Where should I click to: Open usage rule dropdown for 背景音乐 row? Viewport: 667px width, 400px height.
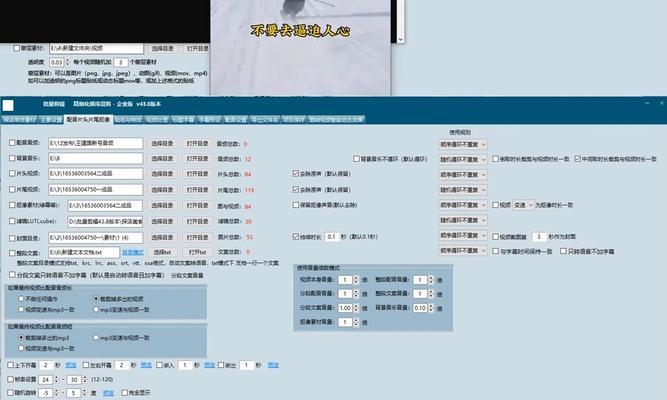click(463, 159)
